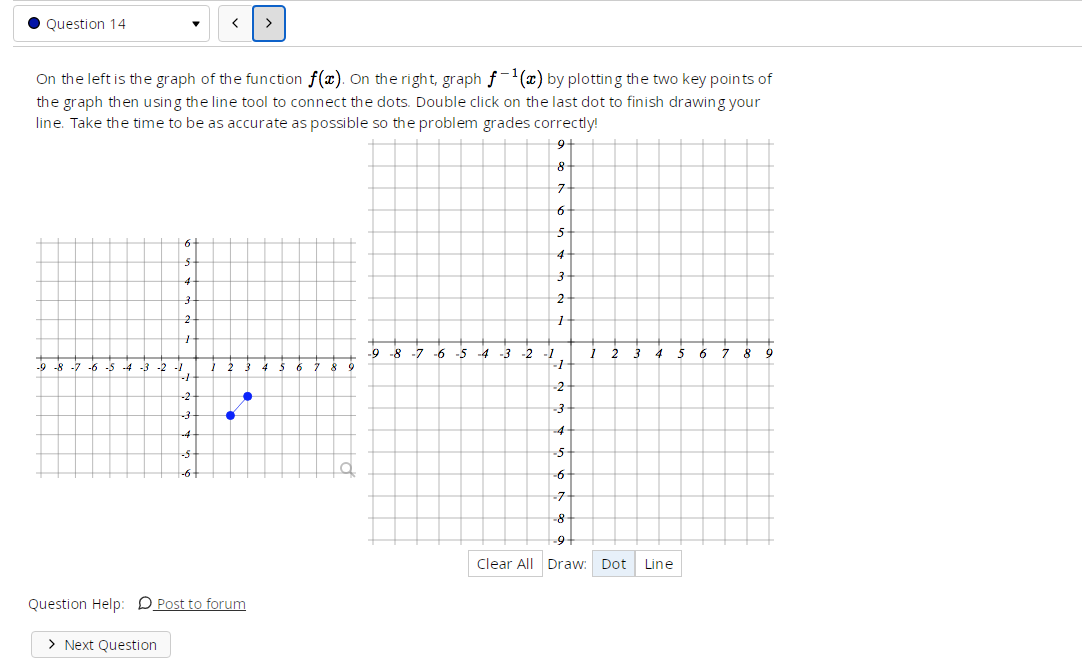
Task: Switch the active draw mode off Dot
Action: pyautogui.click(x=658, y=563)
